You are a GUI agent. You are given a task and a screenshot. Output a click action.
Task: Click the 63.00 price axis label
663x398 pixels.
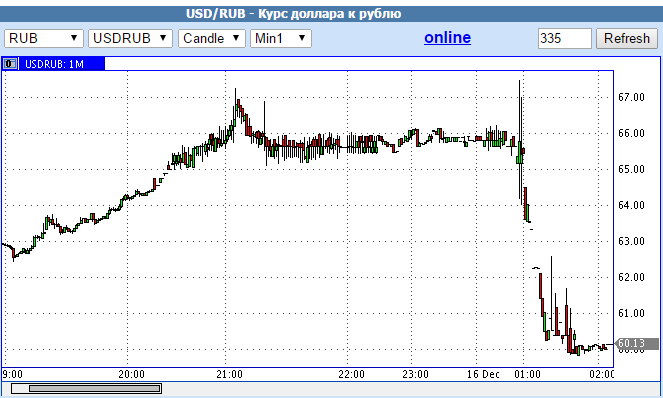(x=631, y=241)
